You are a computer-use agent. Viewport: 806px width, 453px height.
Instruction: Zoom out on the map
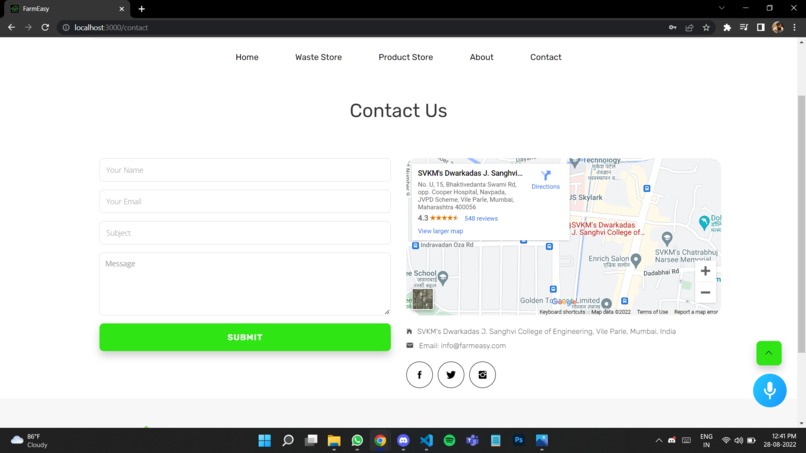tap(705, 293)
